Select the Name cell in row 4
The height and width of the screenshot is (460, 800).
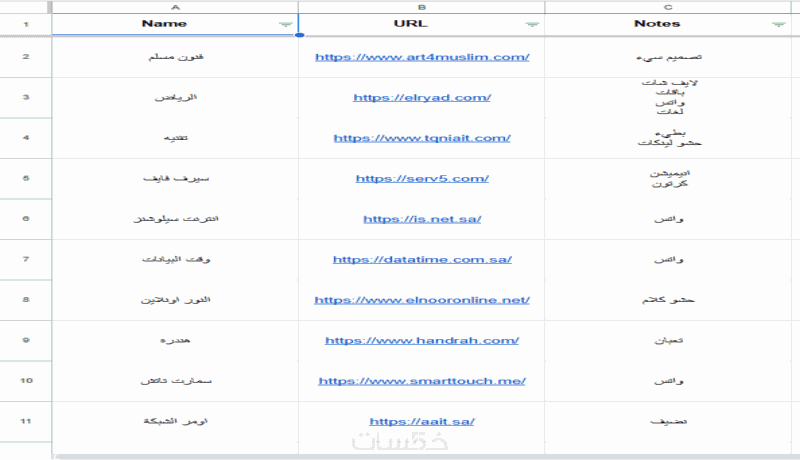pyautogui.click(x=175, y=138)
